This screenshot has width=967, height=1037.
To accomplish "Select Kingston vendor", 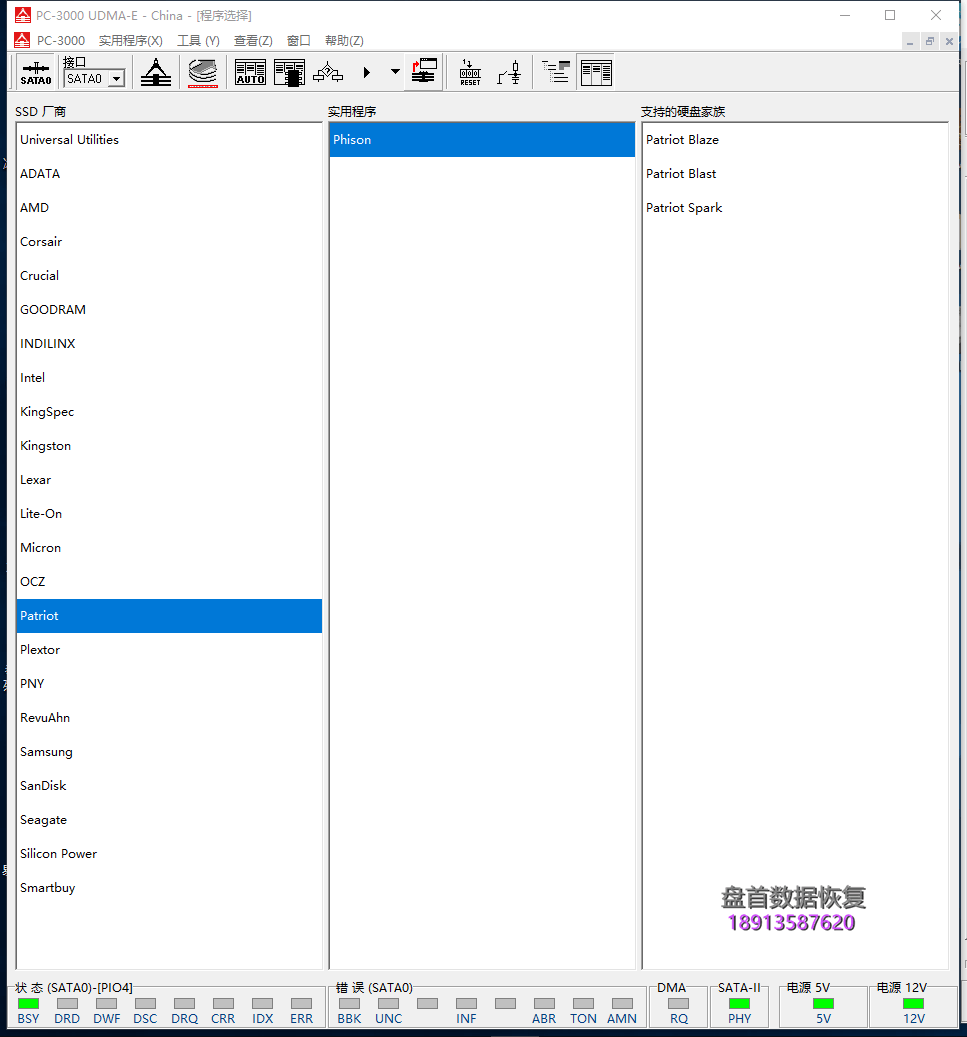I will [x=169, y=446].
